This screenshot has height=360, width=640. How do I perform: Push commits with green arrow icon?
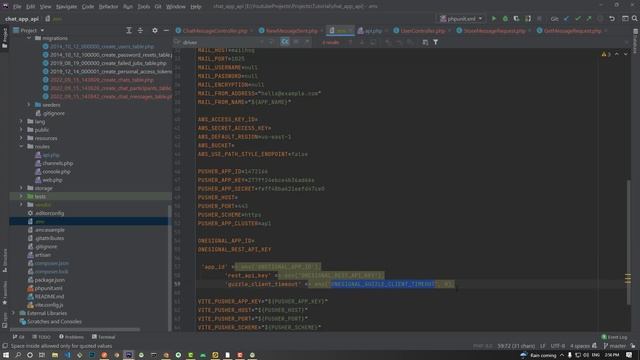(589, 18)
